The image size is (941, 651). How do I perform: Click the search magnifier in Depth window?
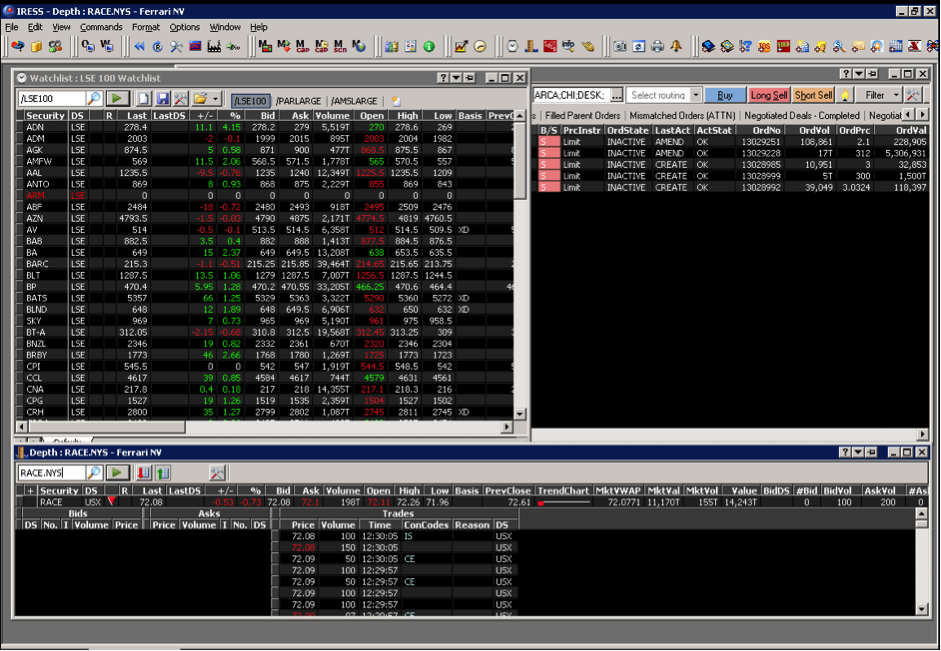coord(94,473)
